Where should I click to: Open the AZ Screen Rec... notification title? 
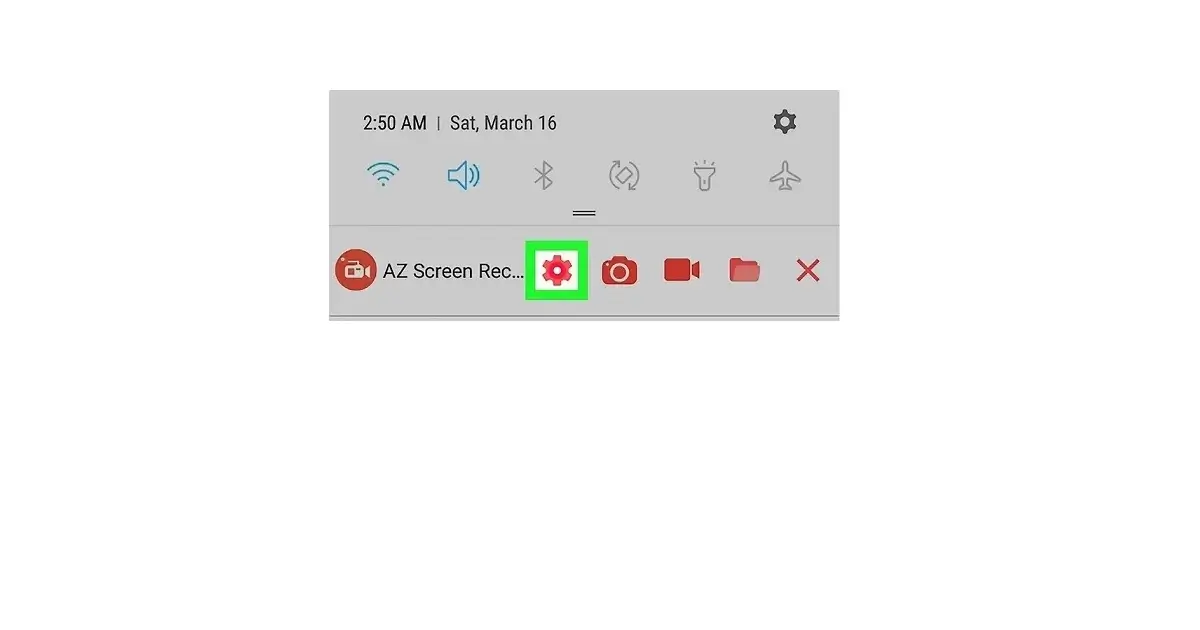tap(453, 271)
